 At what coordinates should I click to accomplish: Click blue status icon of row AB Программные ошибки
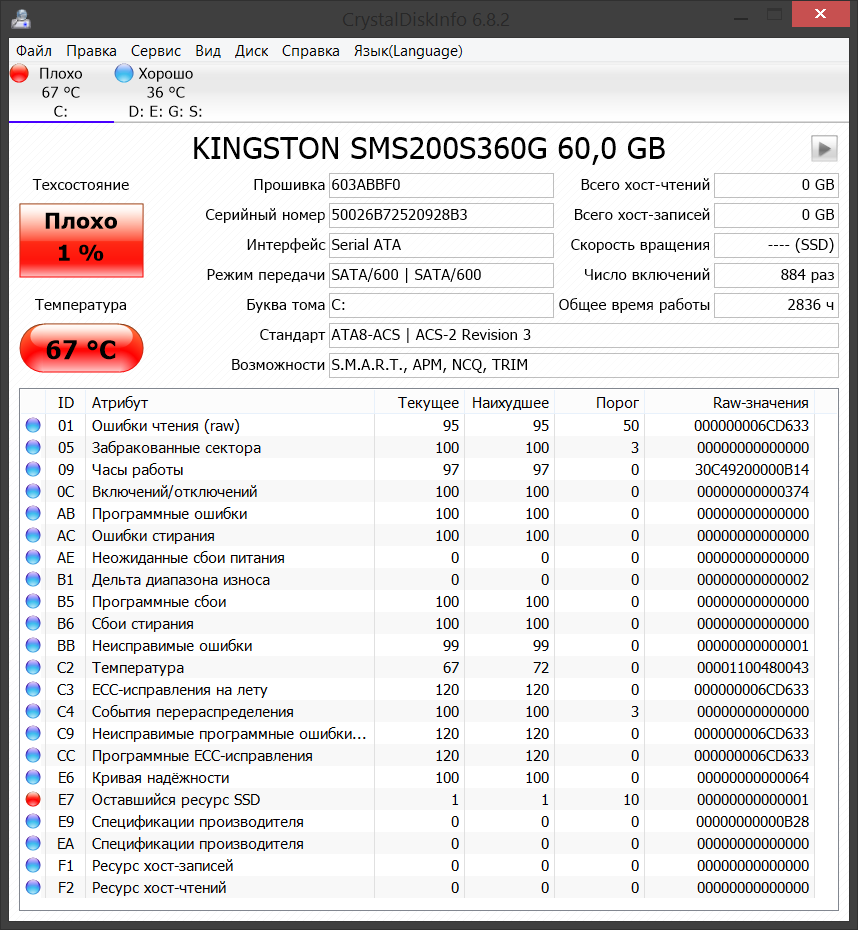(x=33, y=513)
